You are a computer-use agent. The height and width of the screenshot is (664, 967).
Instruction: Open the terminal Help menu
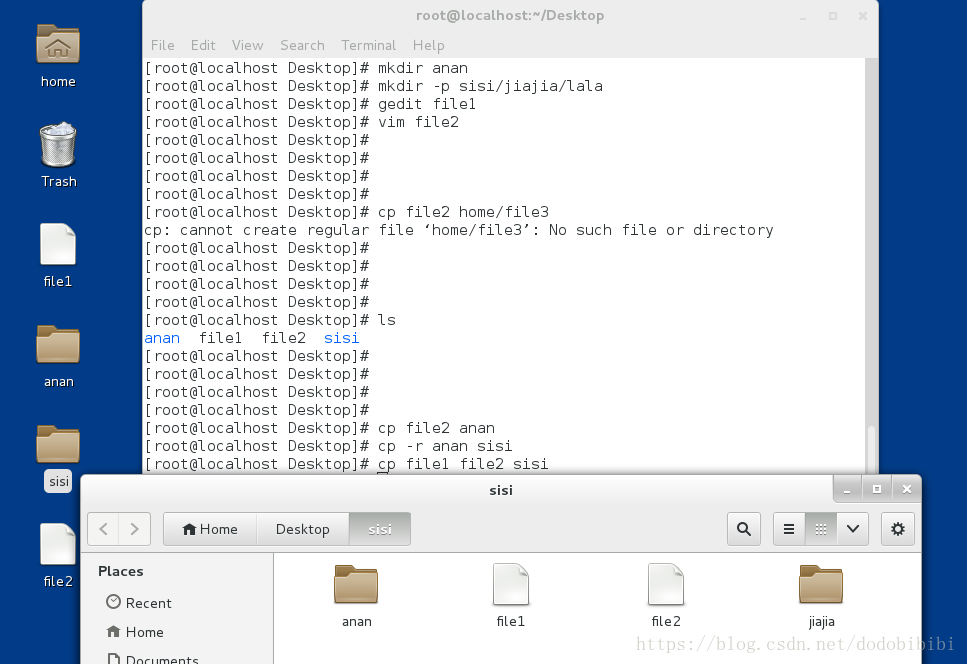tap(429, 46)
